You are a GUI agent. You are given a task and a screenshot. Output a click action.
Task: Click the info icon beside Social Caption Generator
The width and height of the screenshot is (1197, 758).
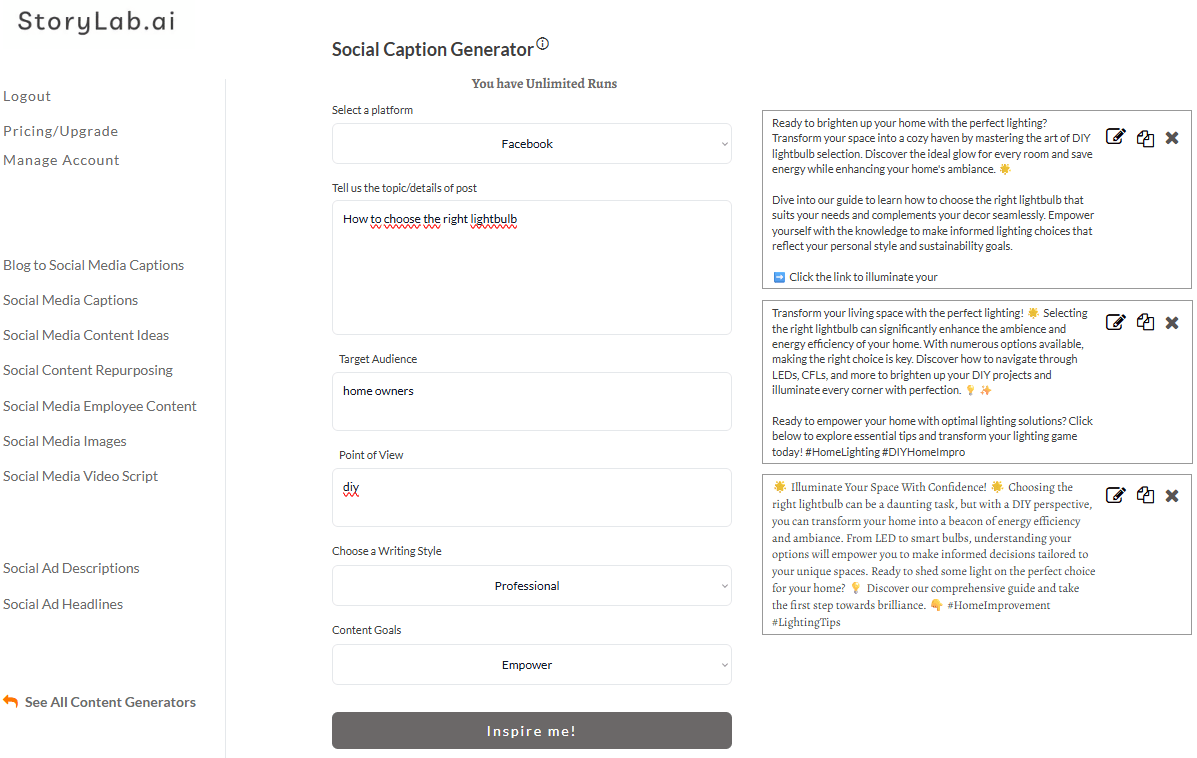click(x=542, y=43)
